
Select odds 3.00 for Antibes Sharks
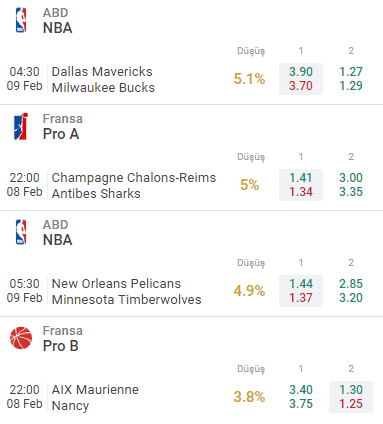(351, 185)
